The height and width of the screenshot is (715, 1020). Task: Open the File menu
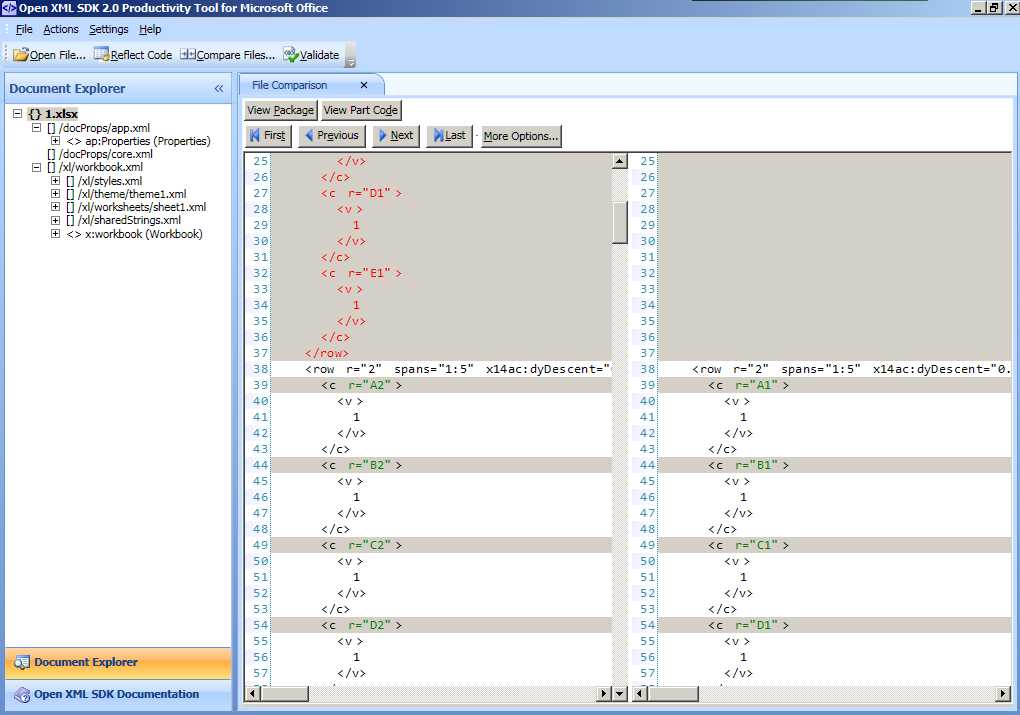pyautogui.click(x=23, y=29)
